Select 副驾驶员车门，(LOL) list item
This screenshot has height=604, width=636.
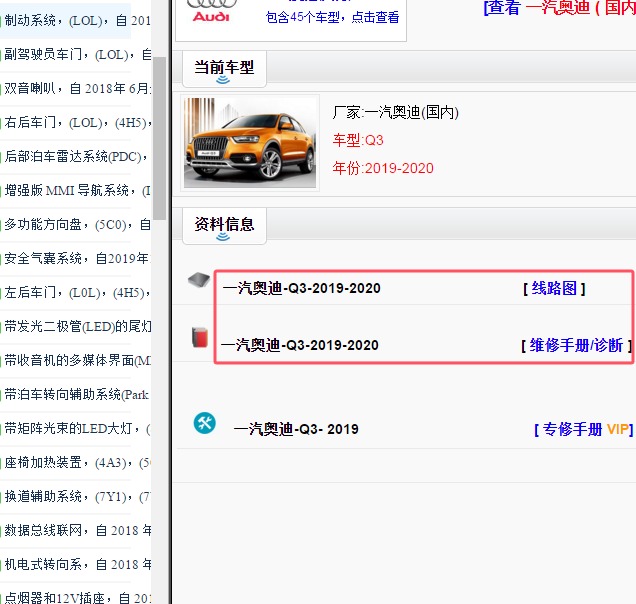coord(76,54)
